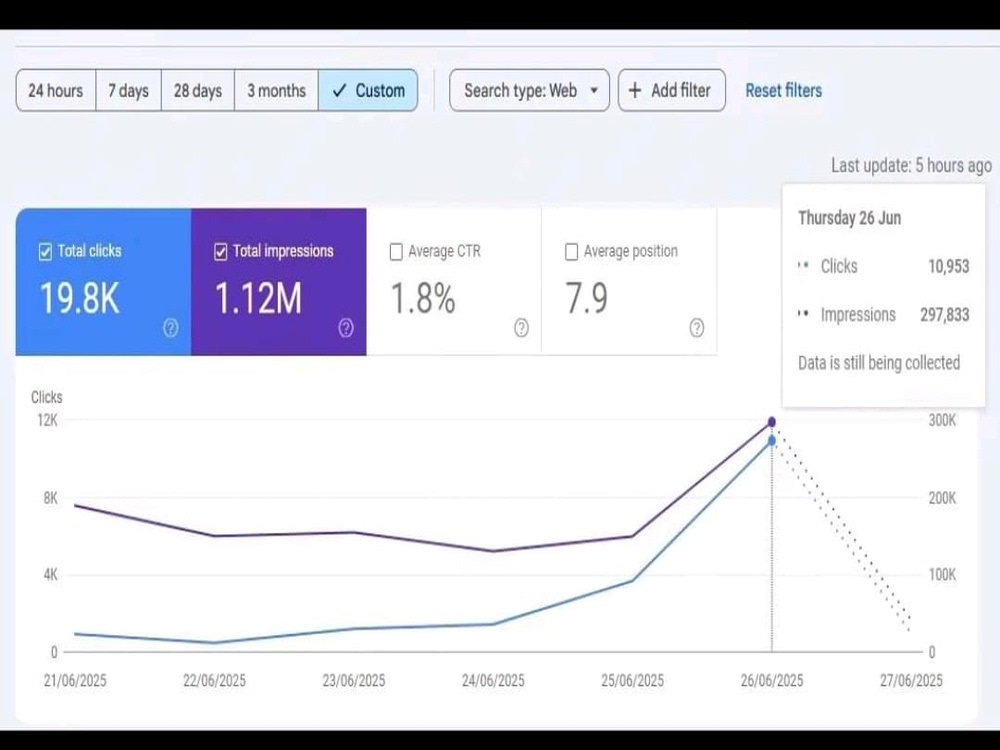
Task: Click the checkmark icon beside Custom
Action: [339, 91]
